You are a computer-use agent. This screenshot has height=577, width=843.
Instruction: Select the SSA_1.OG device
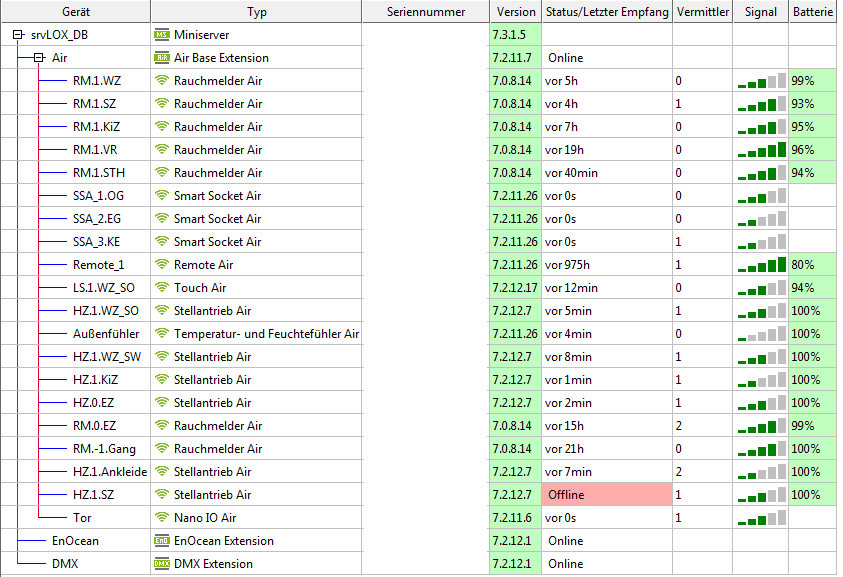pyautogui.click(x=98, y=196)
